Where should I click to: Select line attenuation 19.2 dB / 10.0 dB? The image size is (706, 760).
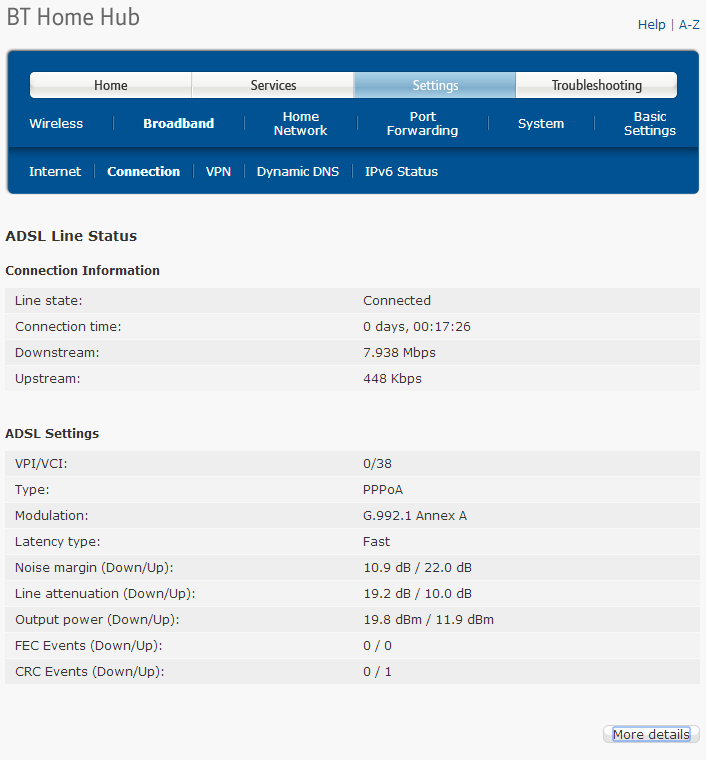point(418,594)
